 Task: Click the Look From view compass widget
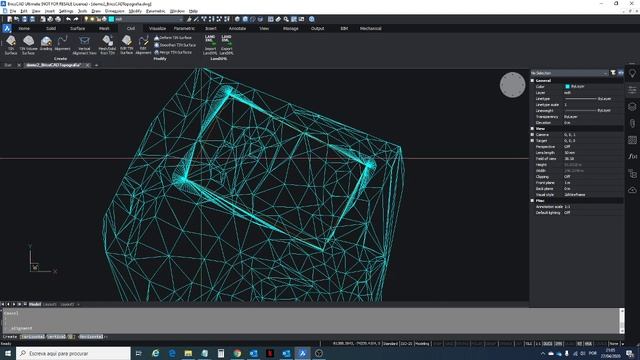tap(513, 85)
